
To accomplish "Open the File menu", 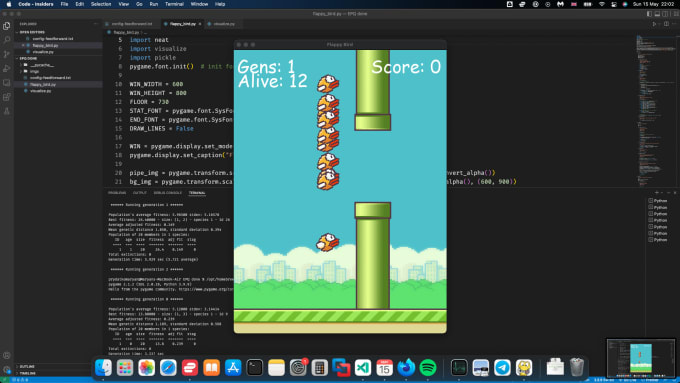I will click(64, 4).
